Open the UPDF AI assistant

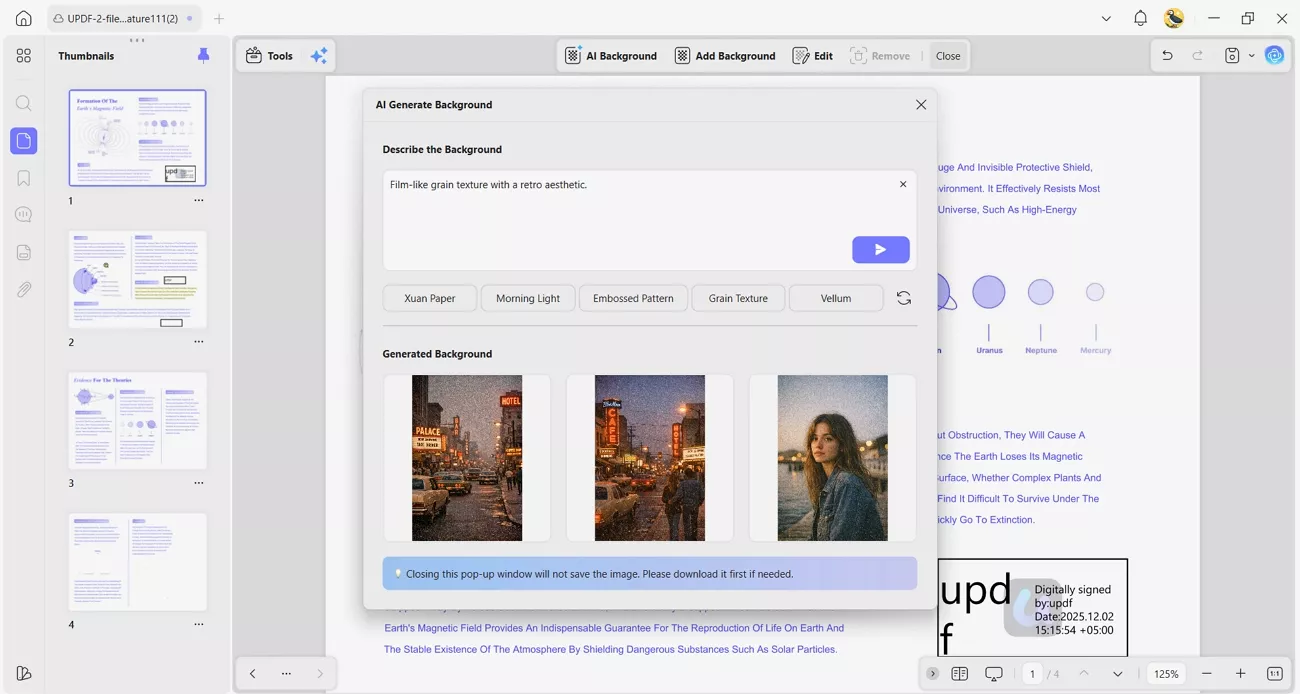click(x=1274, y=55)
